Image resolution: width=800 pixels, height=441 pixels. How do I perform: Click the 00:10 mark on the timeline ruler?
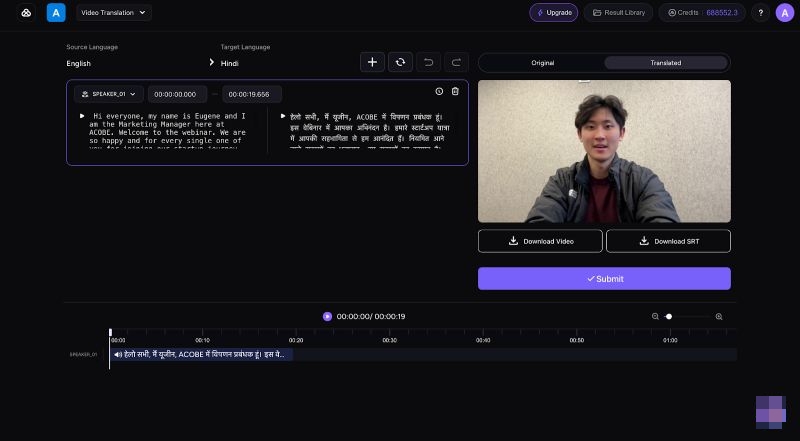click(x=203, y=340)
